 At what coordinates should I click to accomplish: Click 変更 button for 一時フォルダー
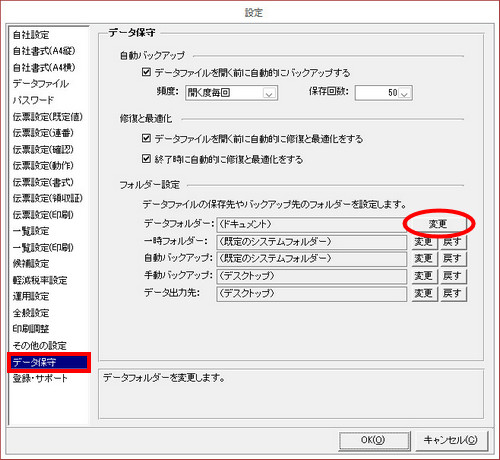[424, 242]
